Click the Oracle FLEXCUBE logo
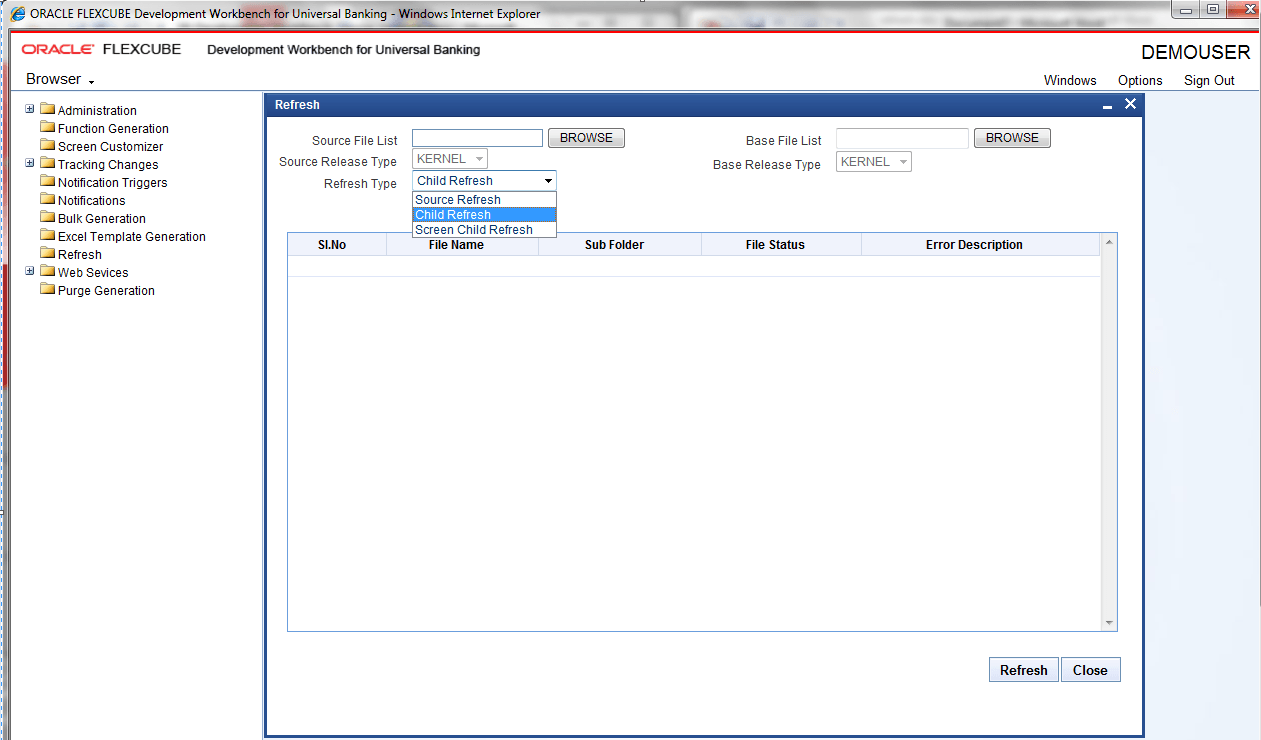The height and width of the screenshot is (740, 1261). pyautogui.click(x=101, y=49)
